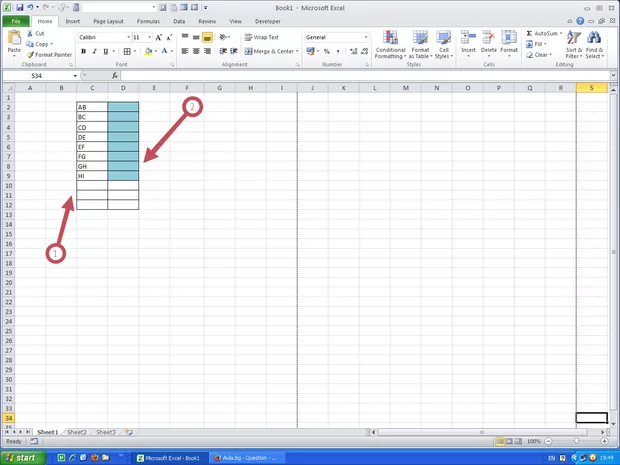Select the Sheet2 worksheet tab

(77, 432)
